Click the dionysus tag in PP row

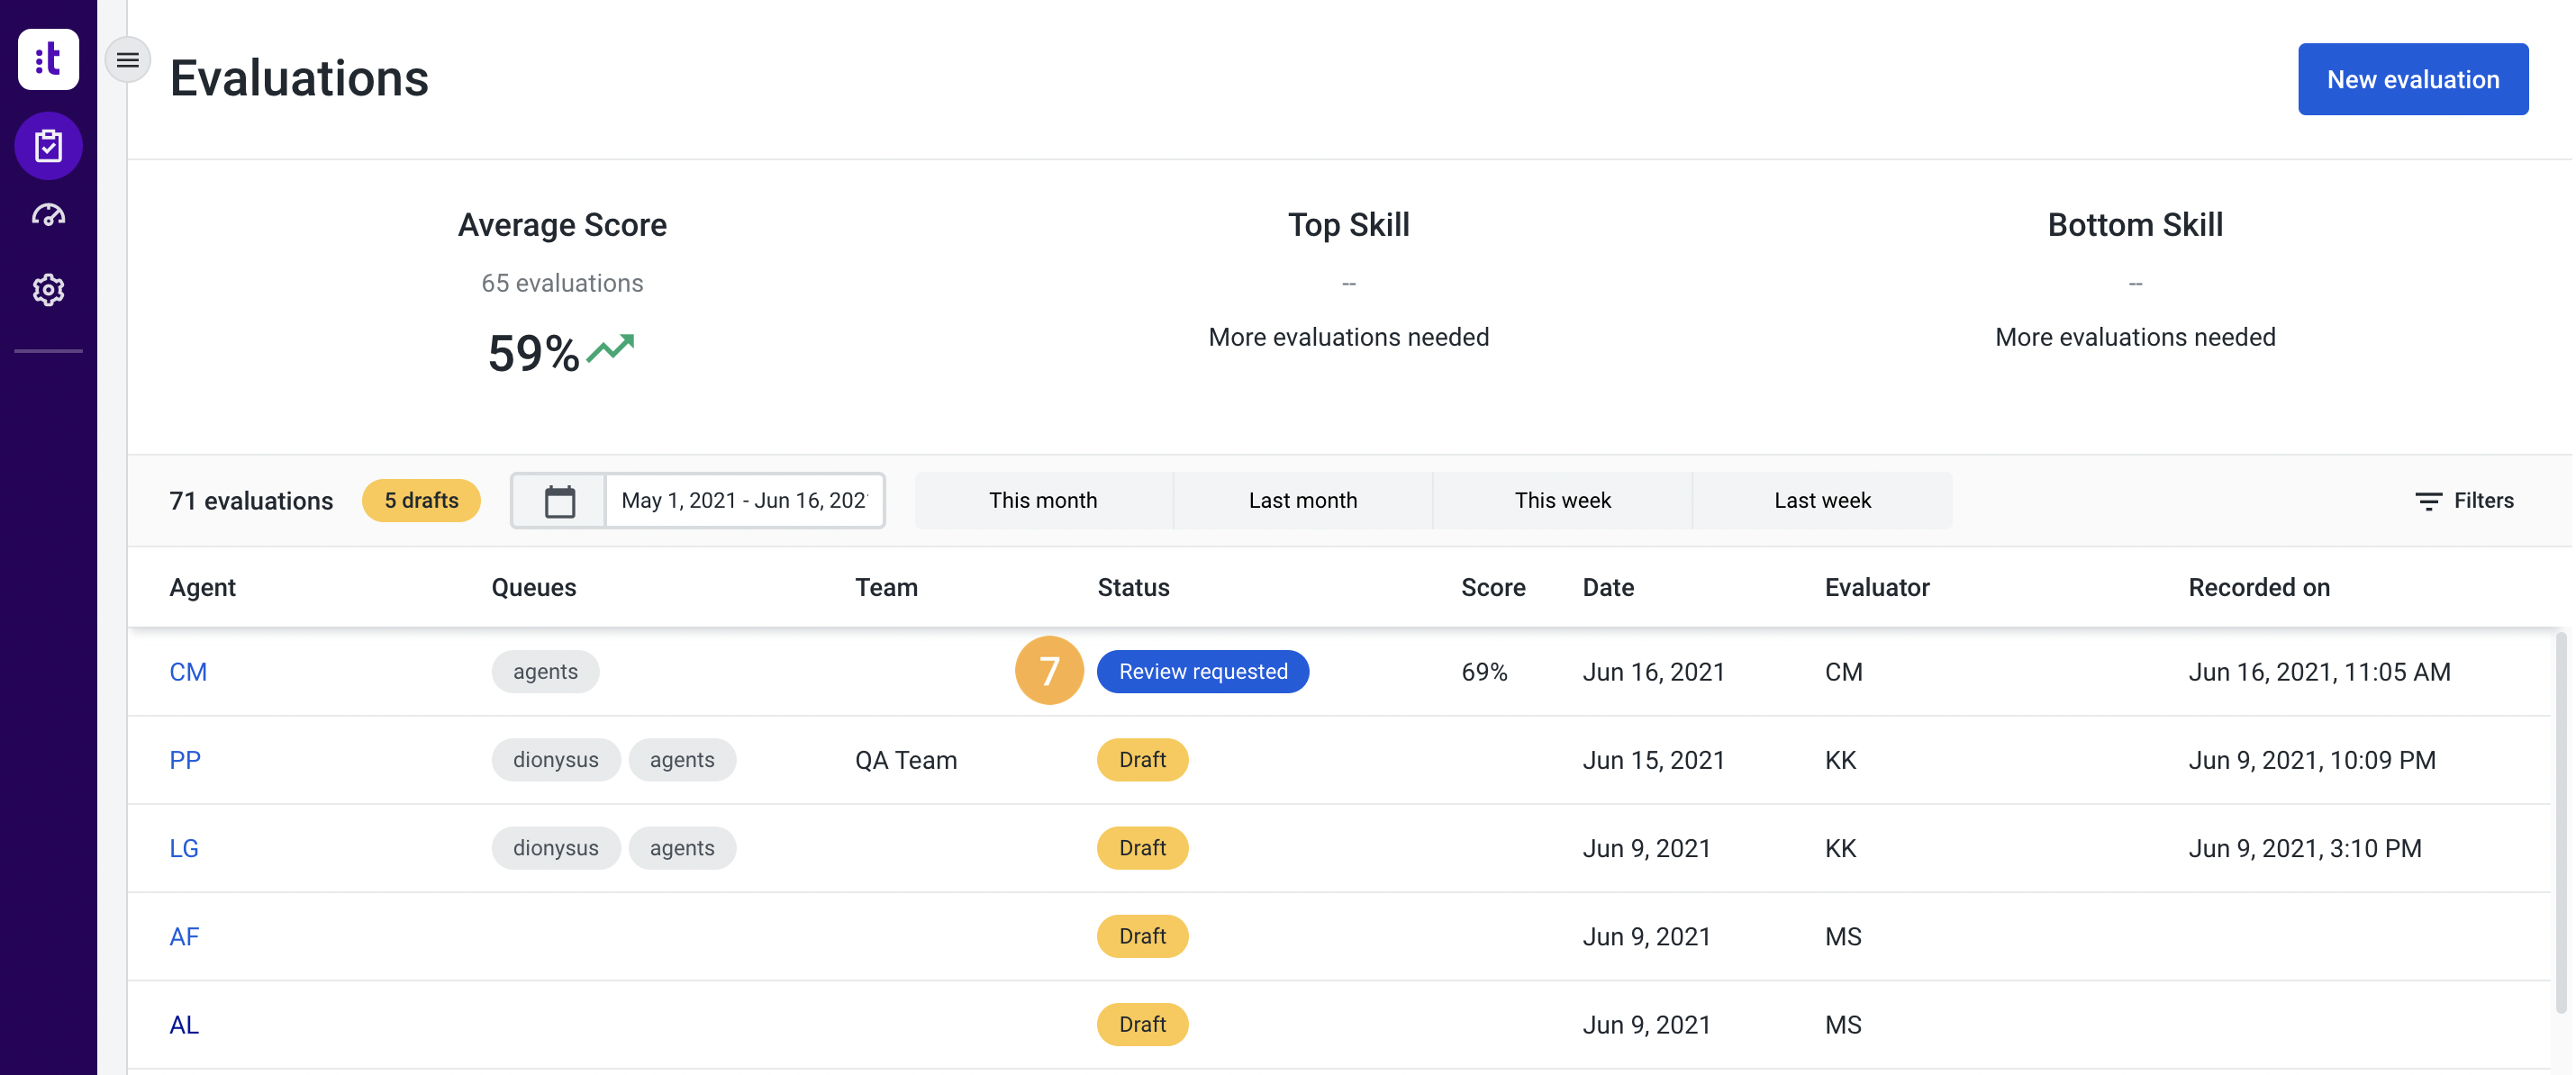pyautogui.click(x=555, y=760)
